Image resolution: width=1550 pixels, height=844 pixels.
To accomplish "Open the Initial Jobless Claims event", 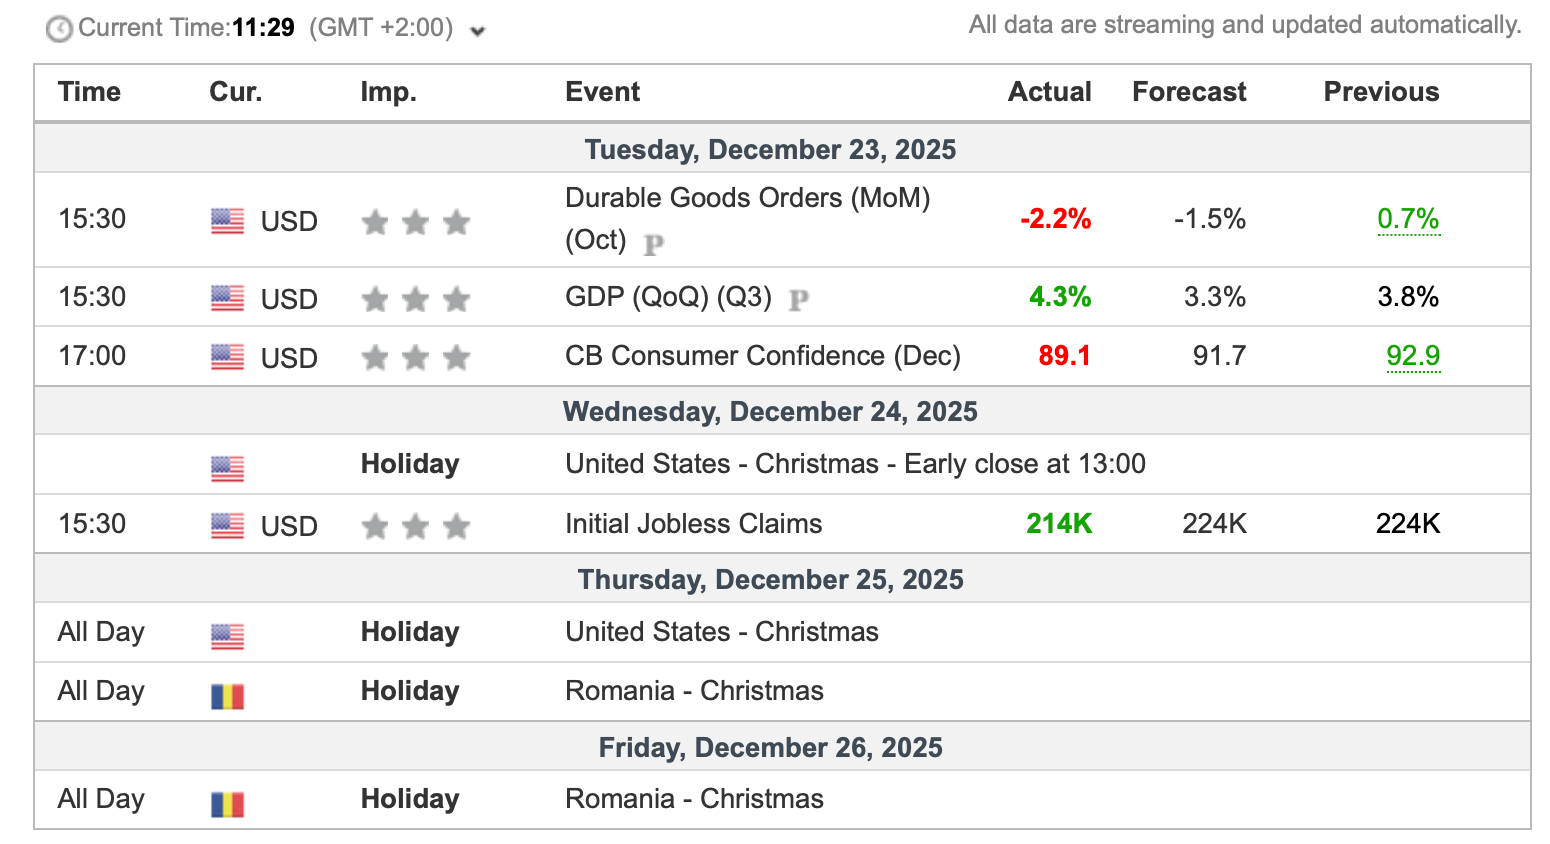I will pyautogui.click(x=693, y=524).
